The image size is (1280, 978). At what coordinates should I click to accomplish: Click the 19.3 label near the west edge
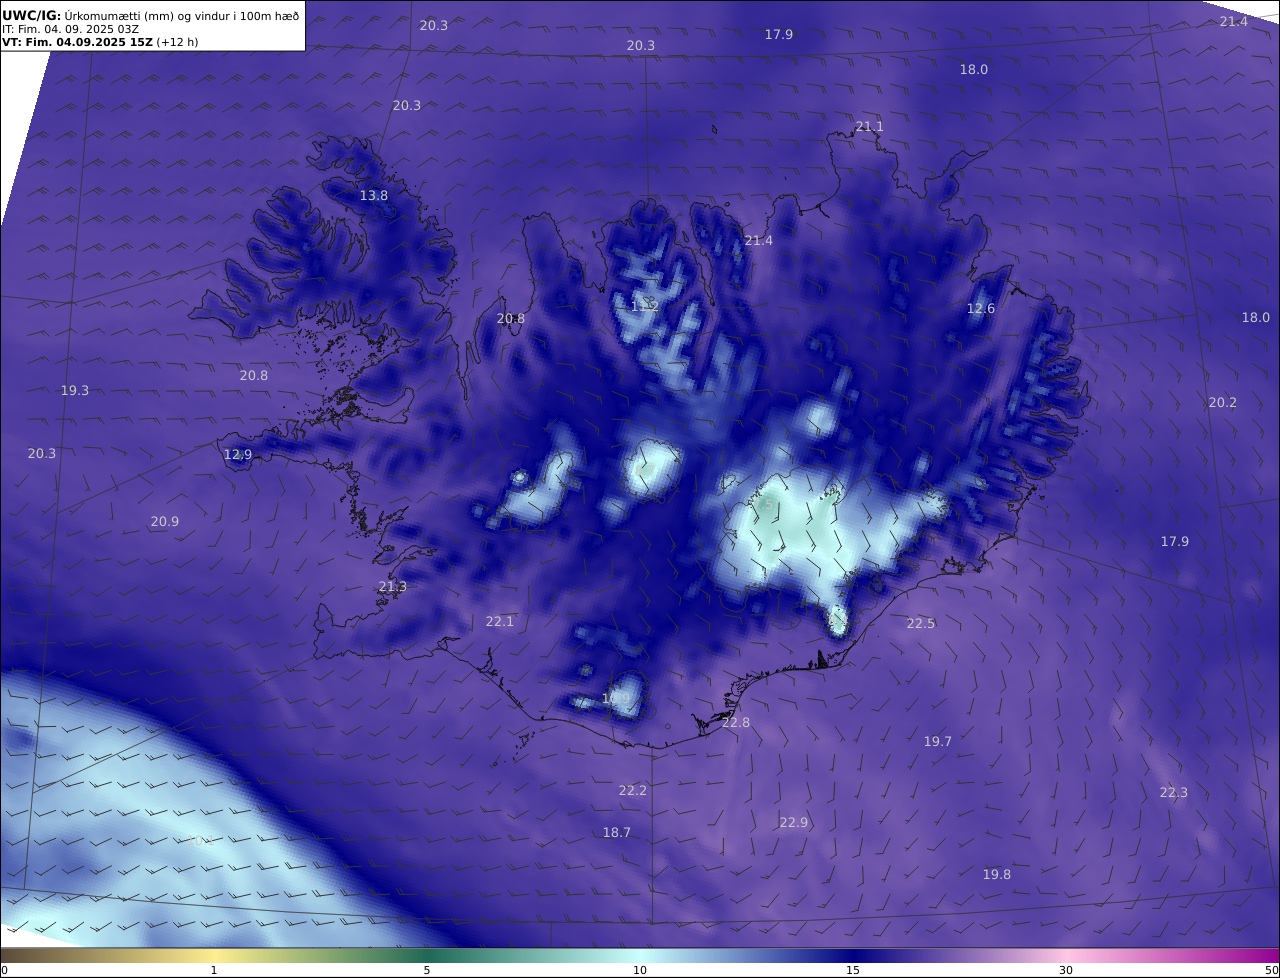point(75,391)
